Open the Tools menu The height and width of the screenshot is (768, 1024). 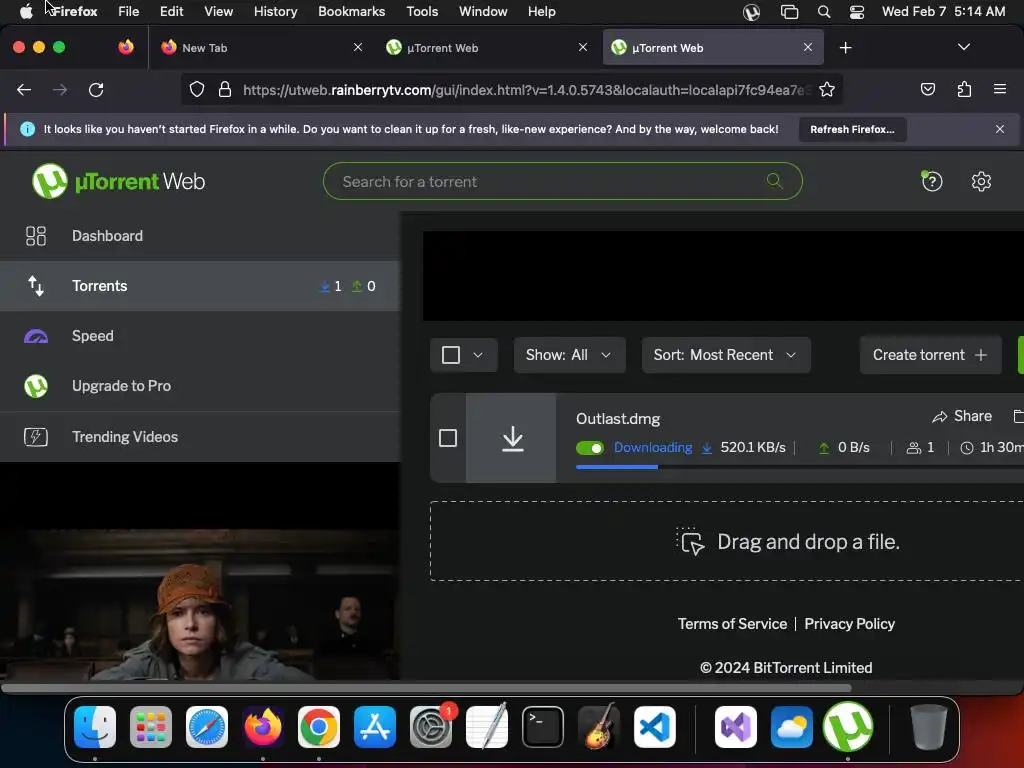422,12
